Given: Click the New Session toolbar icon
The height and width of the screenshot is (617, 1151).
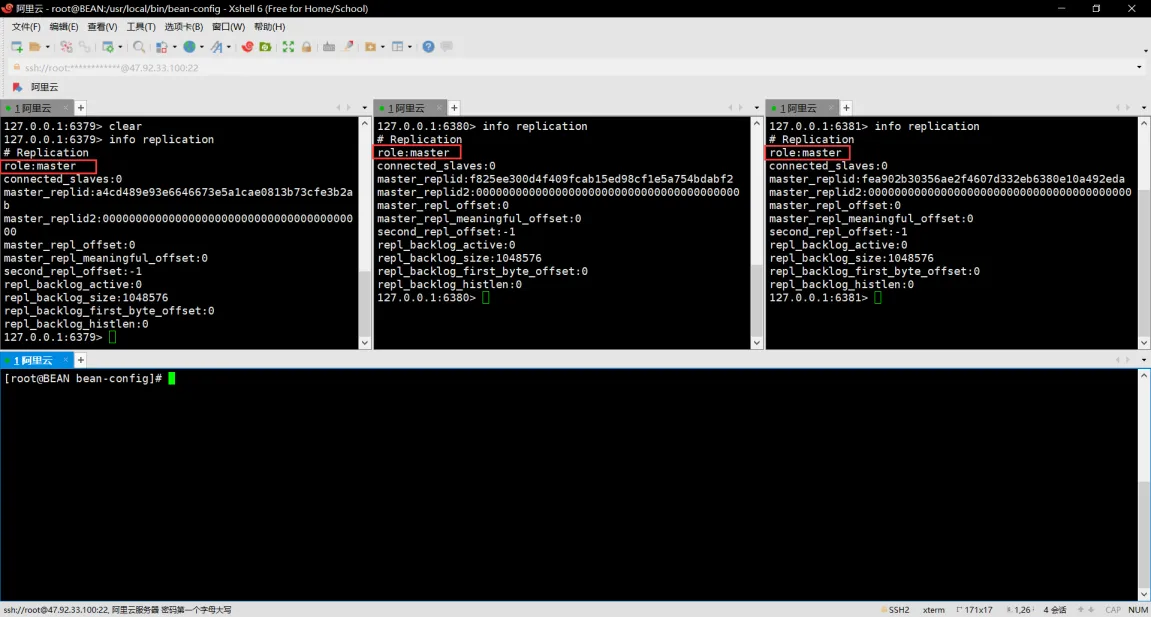Looking at the screenshot, I should pyautogui.click(x=16, y=47).
